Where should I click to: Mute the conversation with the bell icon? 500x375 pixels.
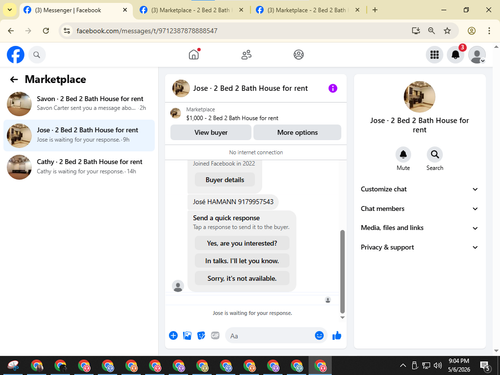click(x=403, y=154)
